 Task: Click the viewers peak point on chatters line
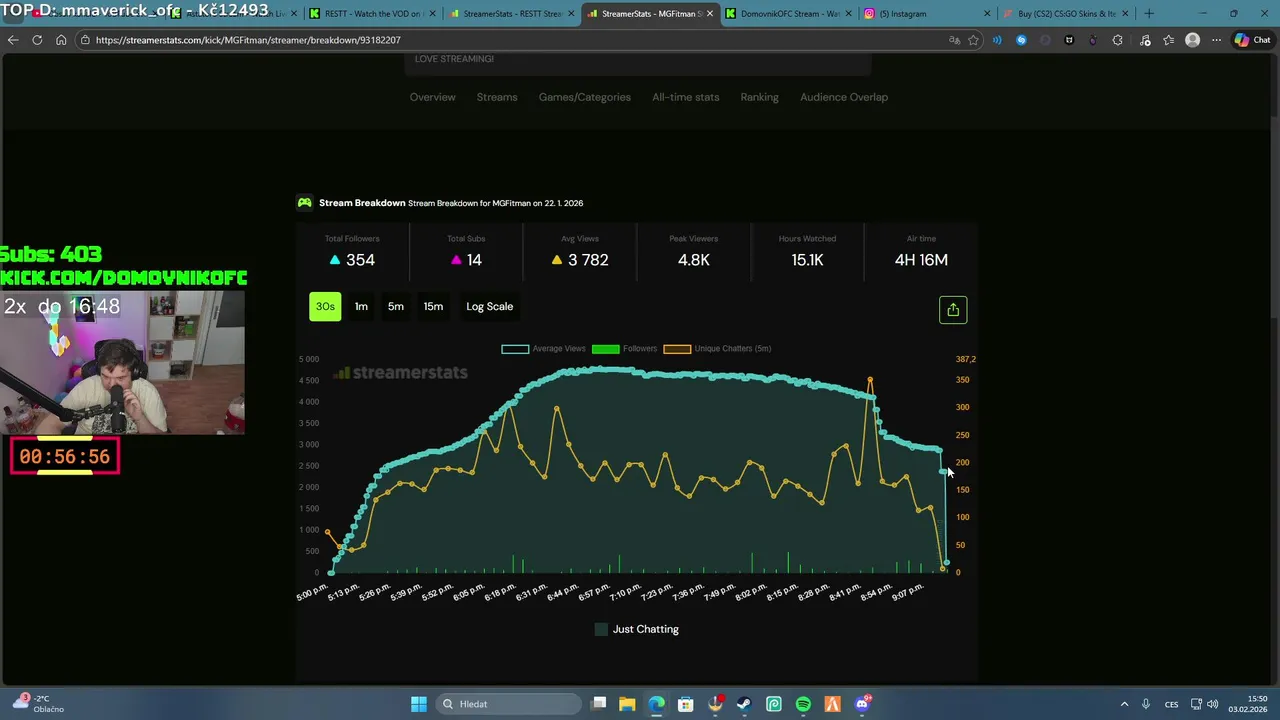pos(870,380)
